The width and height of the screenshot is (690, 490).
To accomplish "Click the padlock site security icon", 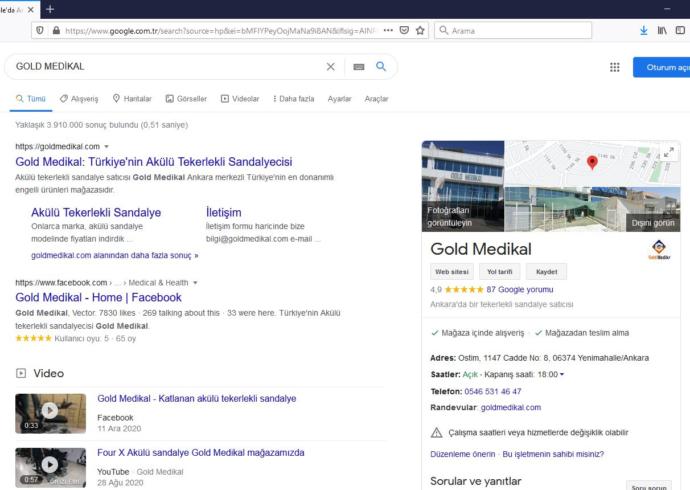I will pyautogui.click(x=56, y=30).
